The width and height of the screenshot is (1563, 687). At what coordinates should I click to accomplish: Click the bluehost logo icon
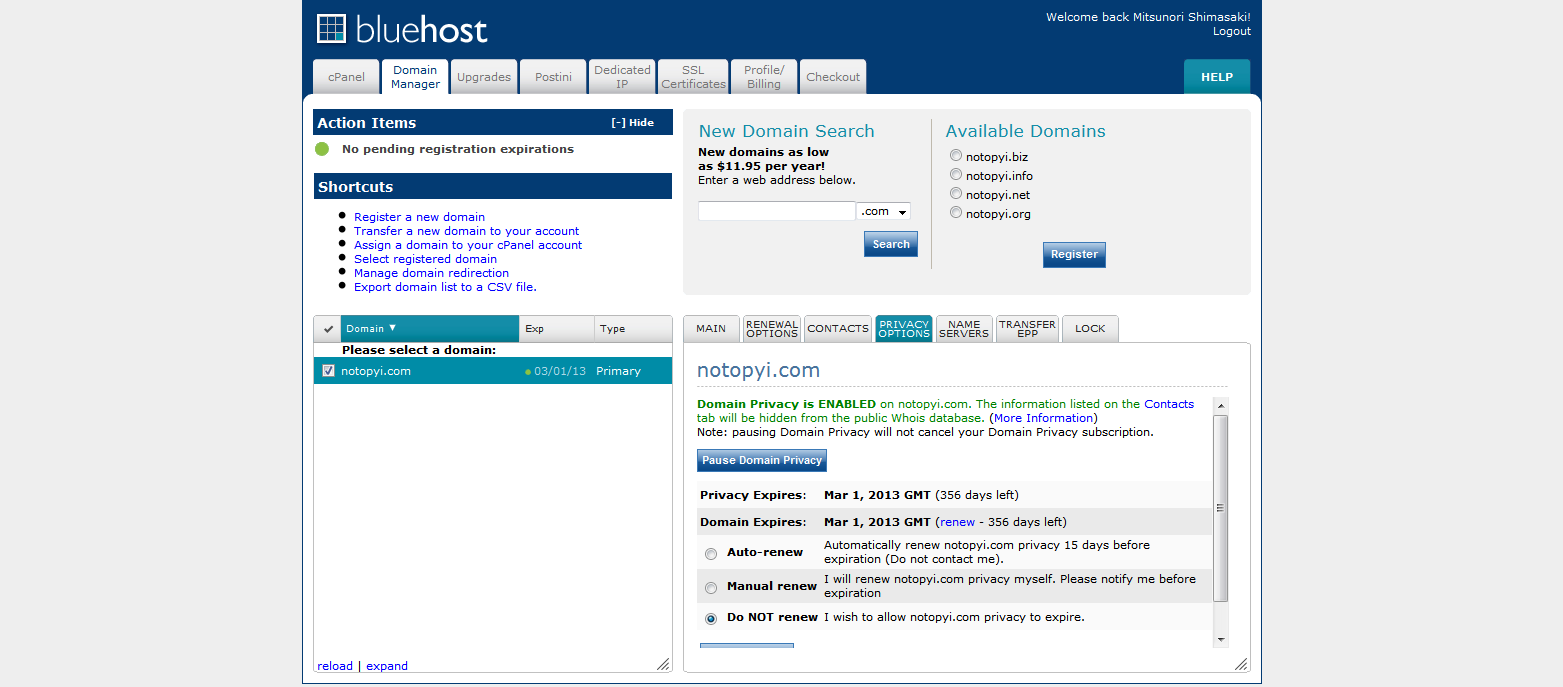pos(331,28)
